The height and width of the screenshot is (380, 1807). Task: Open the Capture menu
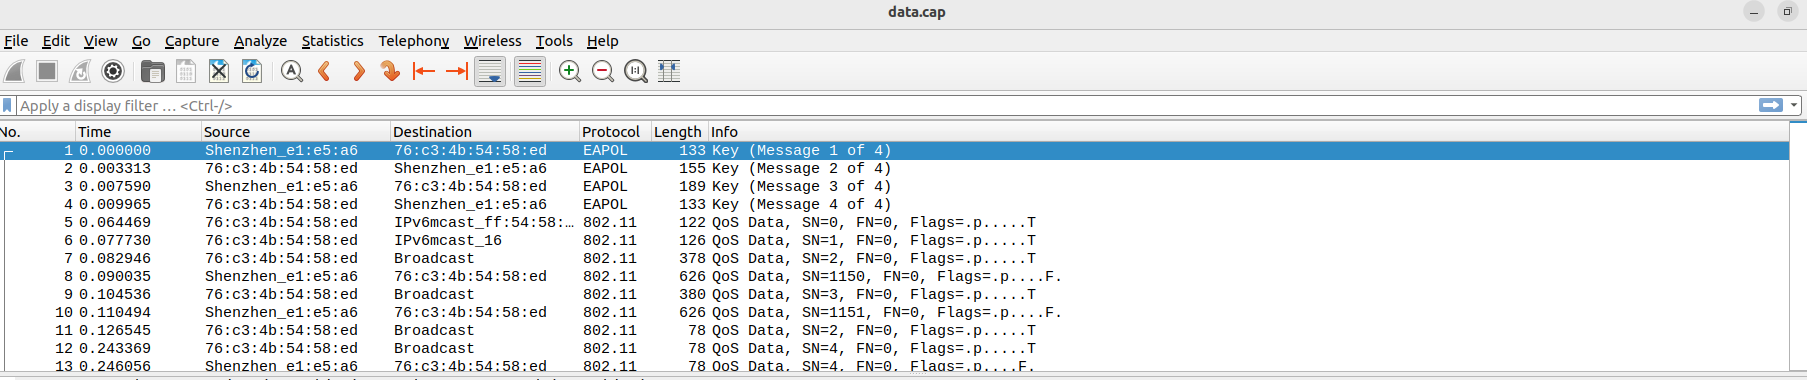click(x=192, y=41)
